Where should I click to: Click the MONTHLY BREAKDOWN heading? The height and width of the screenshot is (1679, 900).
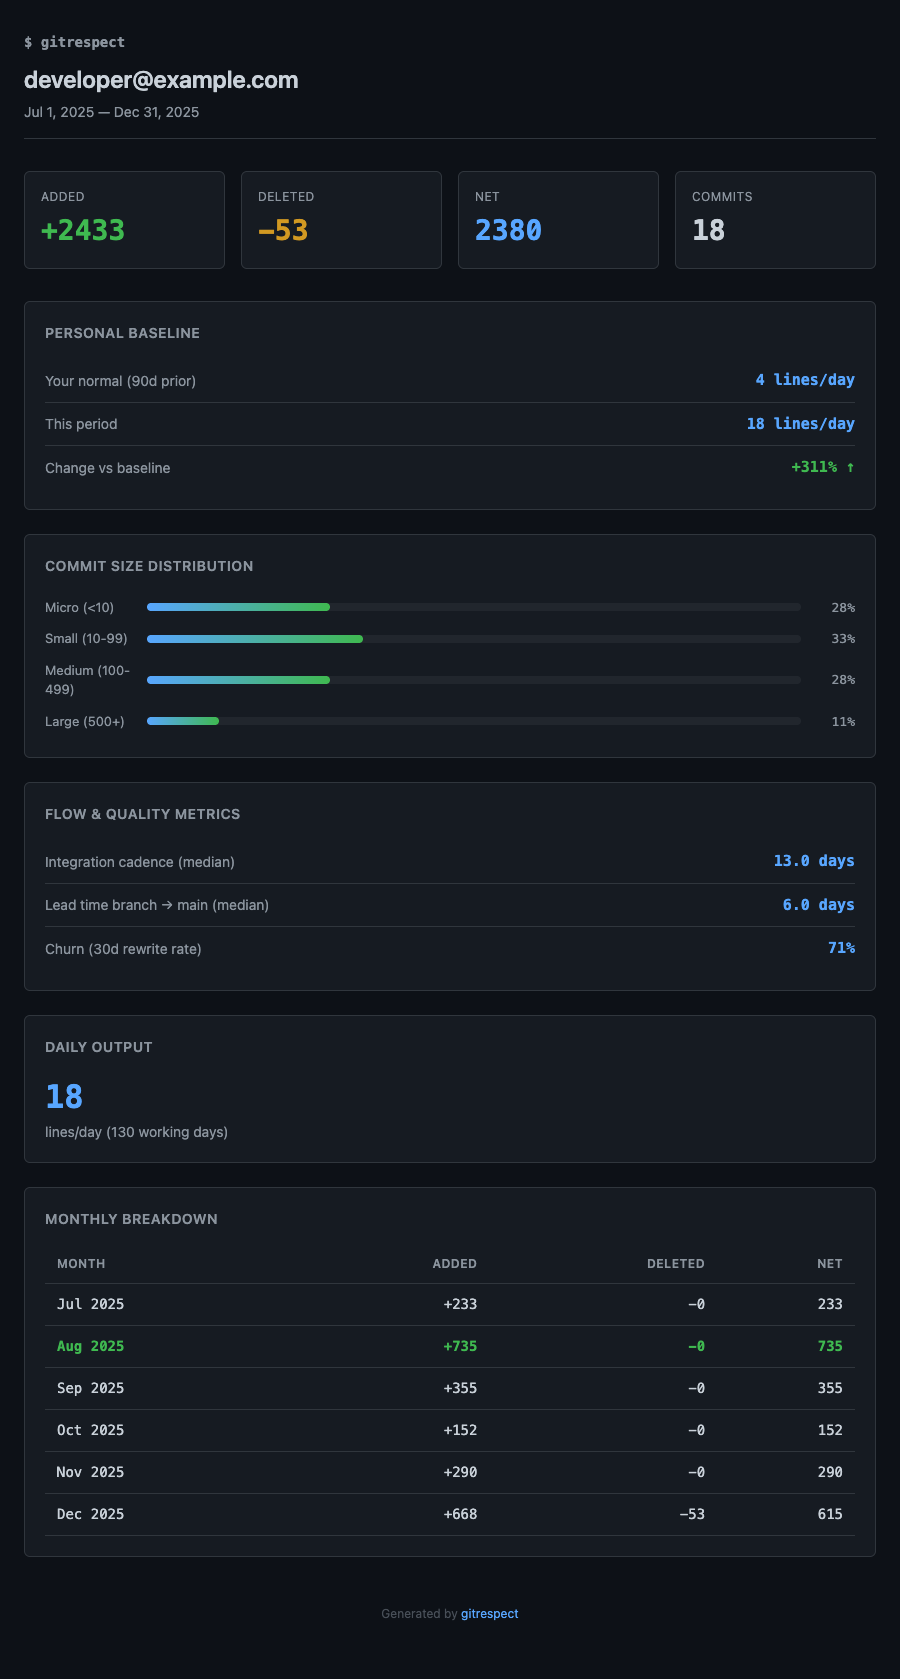coord(131,1219)
